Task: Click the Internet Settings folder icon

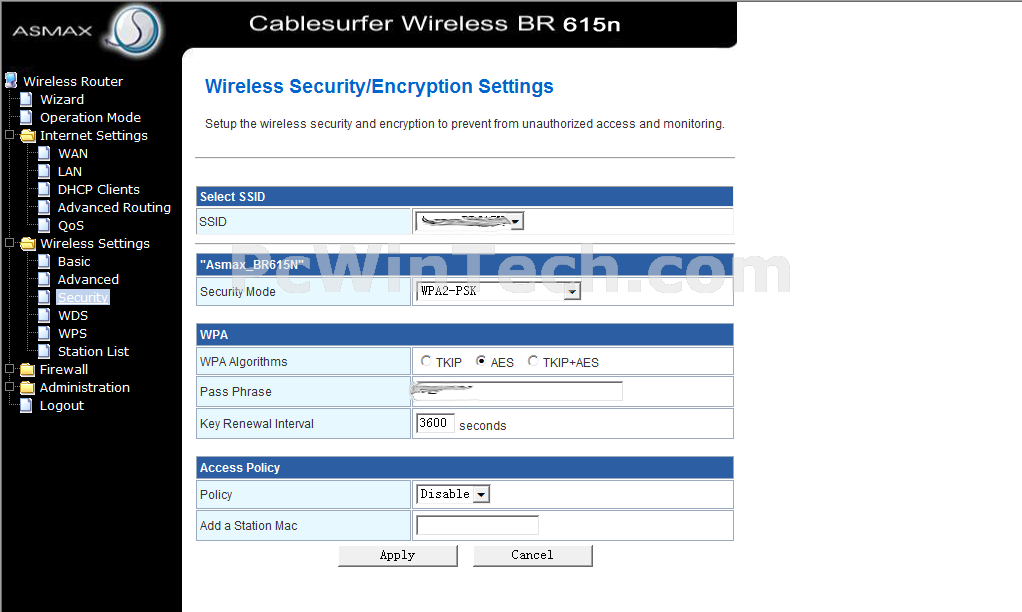Action: click(x=27, y=136)
